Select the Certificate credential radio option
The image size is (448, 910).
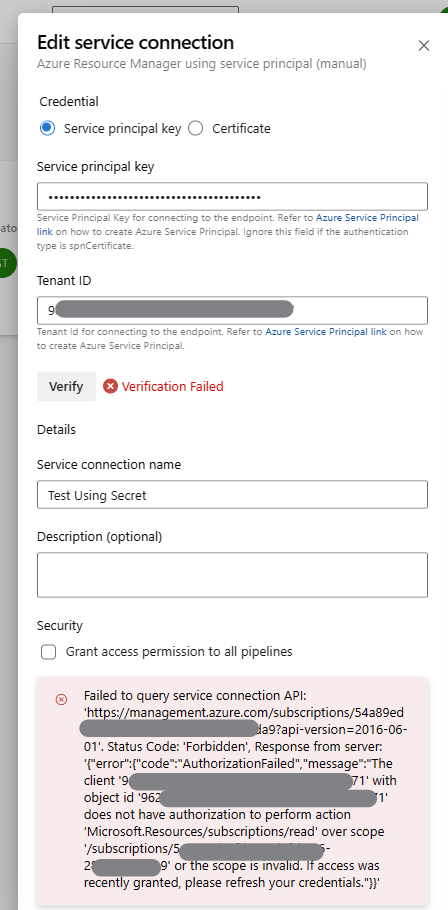[196, 128]
